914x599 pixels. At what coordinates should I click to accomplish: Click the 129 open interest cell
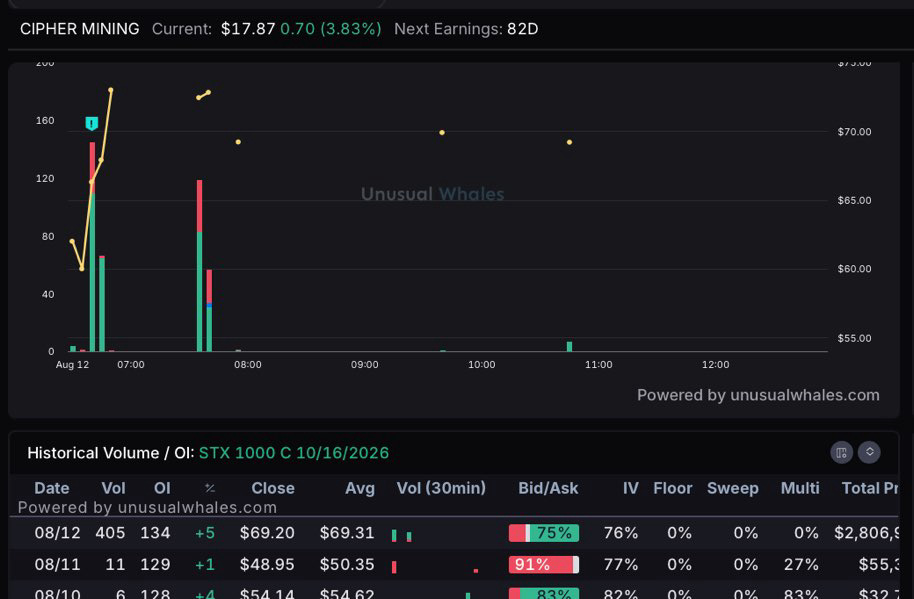pos(155,564)
